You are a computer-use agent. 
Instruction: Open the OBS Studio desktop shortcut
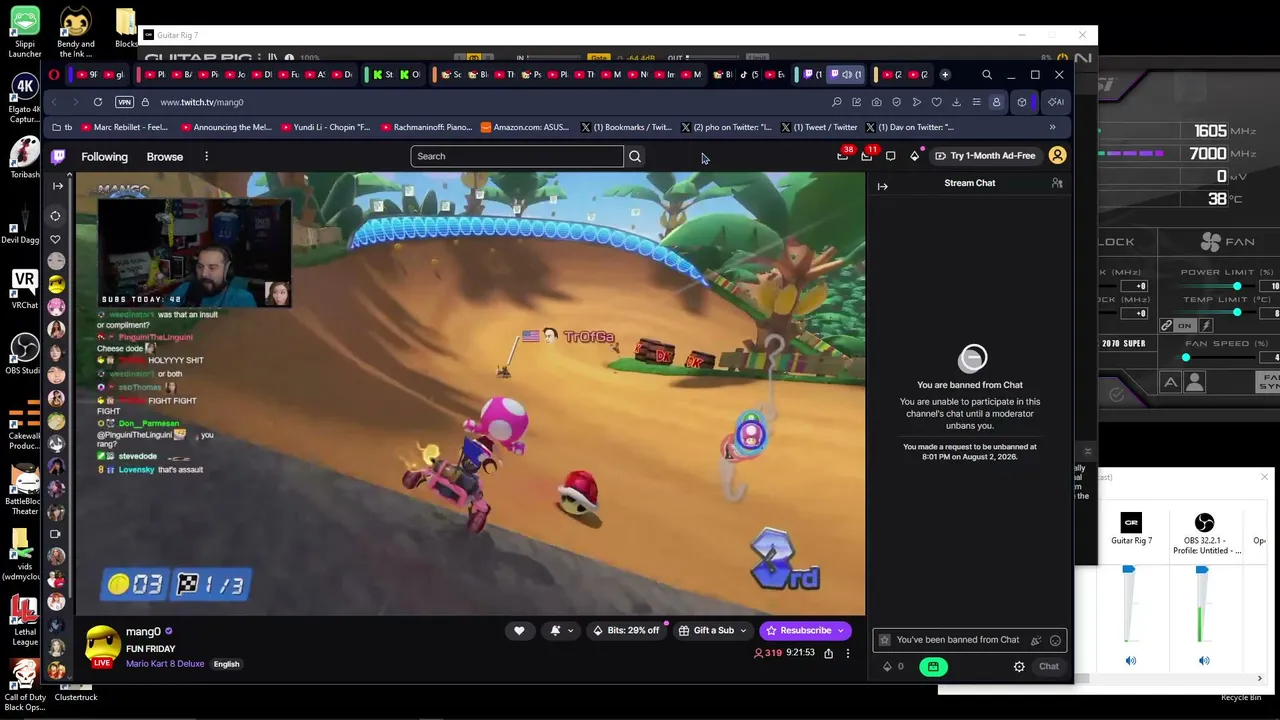pyautogui.click(x=24, y=355)
